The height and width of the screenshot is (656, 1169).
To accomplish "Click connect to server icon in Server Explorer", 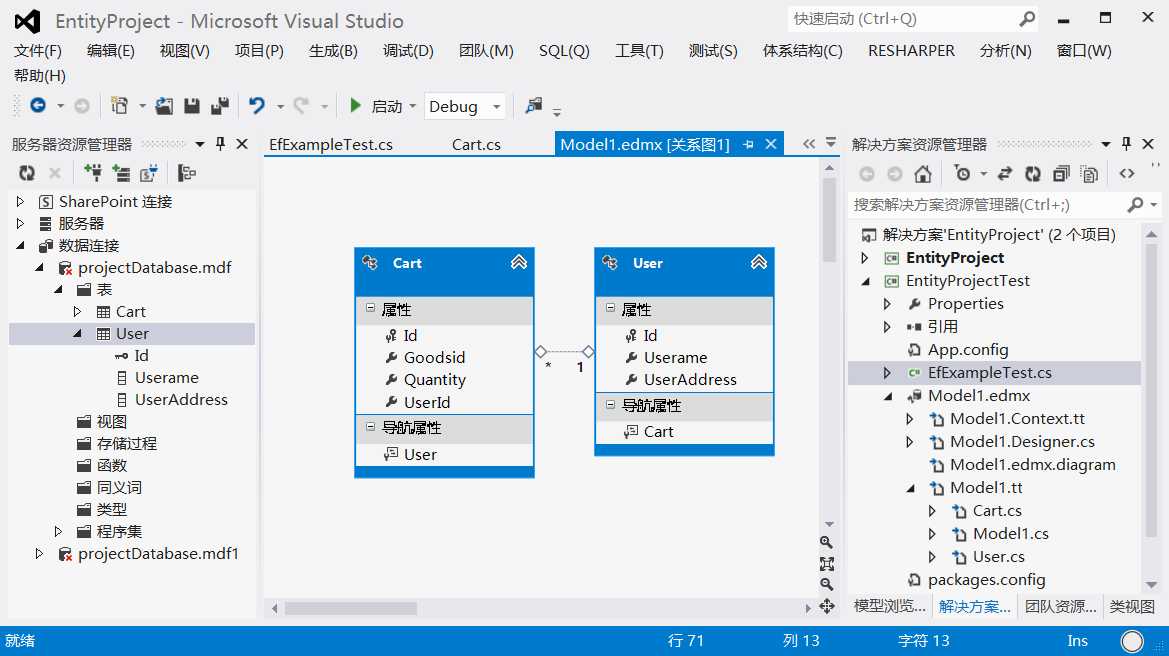I will tap(121, 173).
